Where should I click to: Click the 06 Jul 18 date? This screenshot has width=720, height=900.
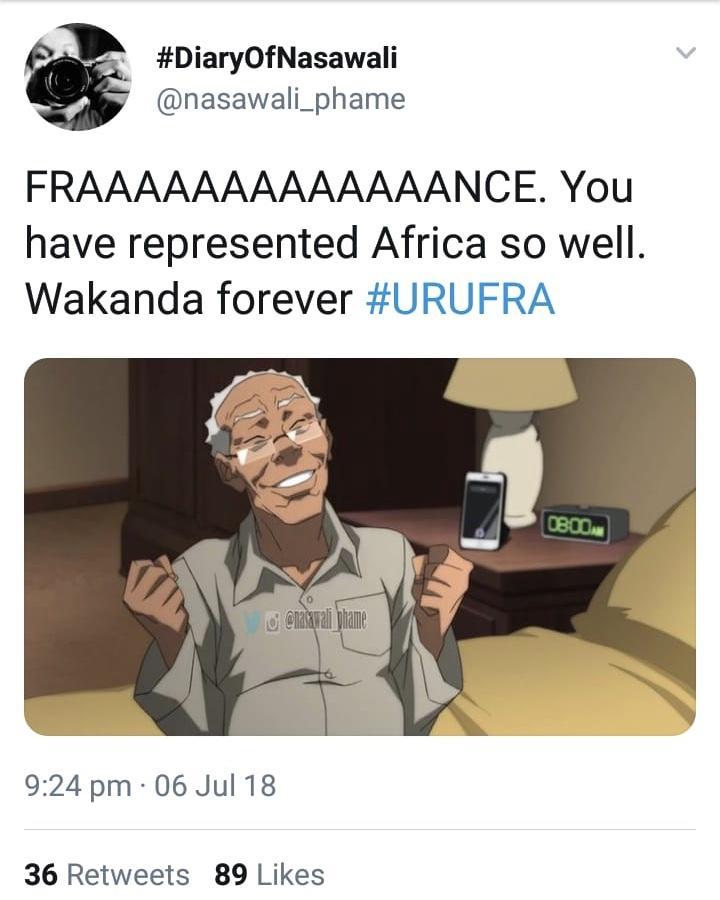pos(215,785)
